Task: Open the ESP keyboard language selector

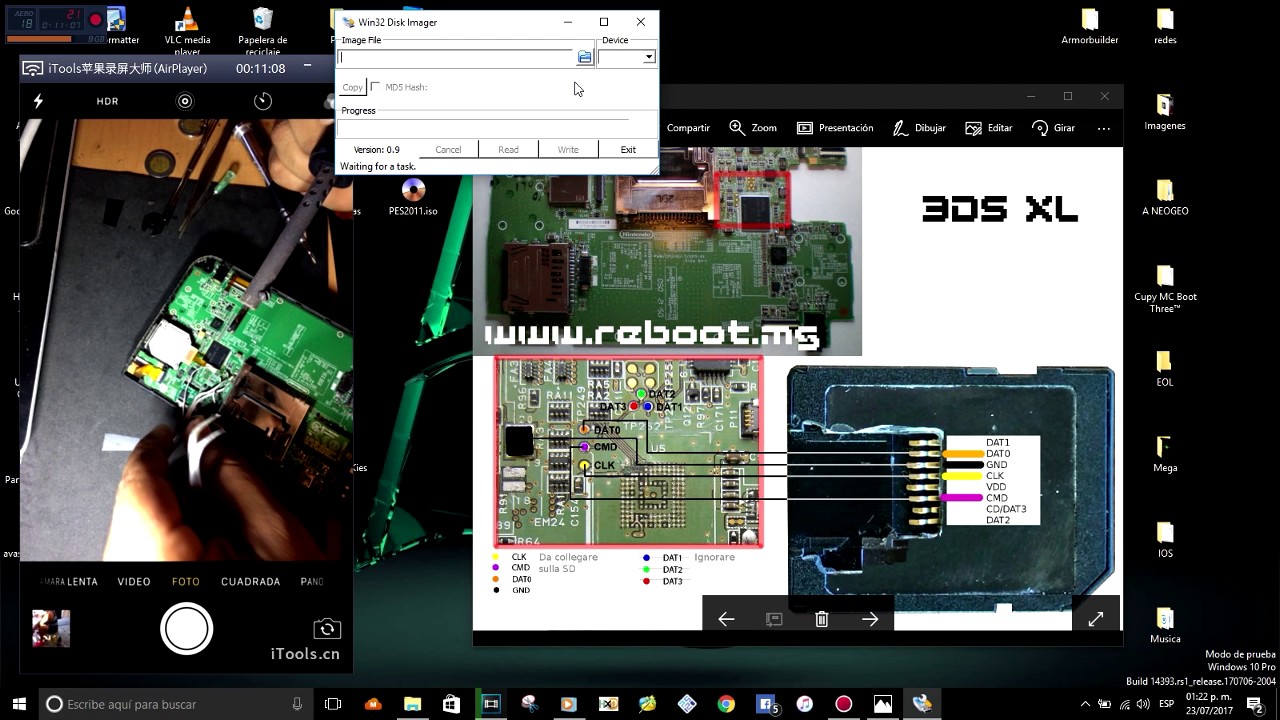Action: (1167, 704)
